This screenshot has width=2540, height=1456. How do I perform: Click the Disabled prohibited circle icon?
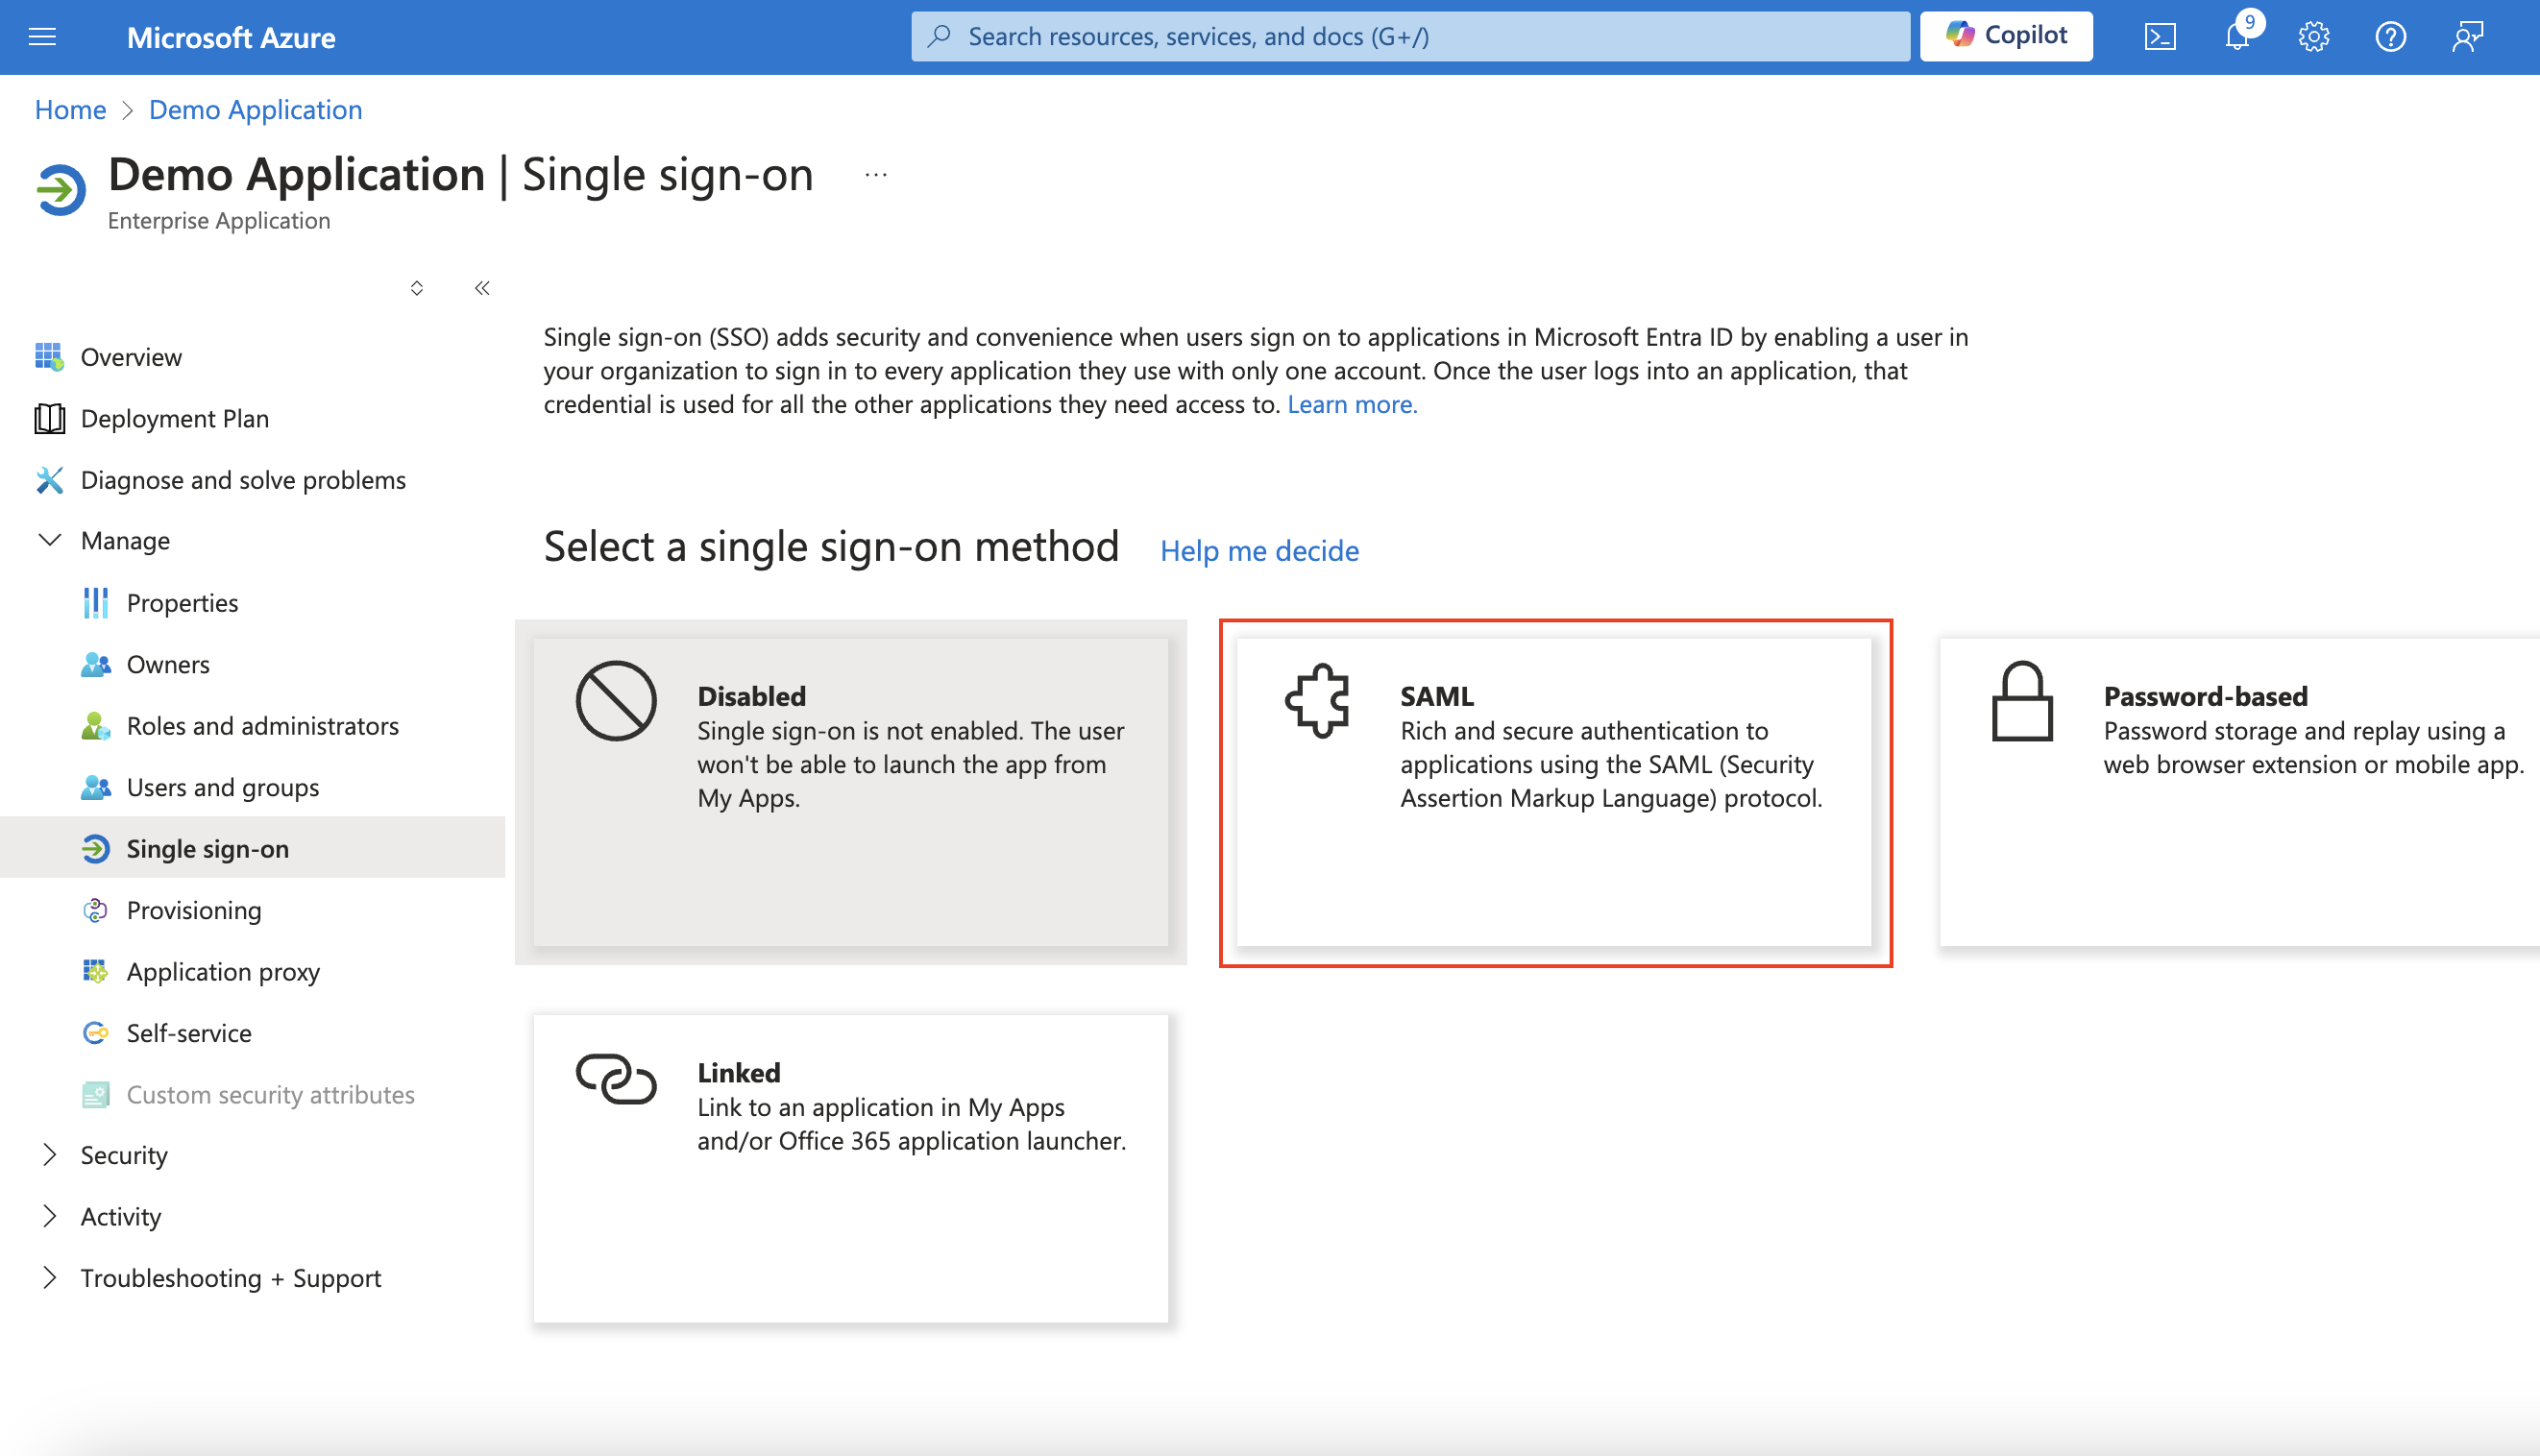[x=616, y=701]
